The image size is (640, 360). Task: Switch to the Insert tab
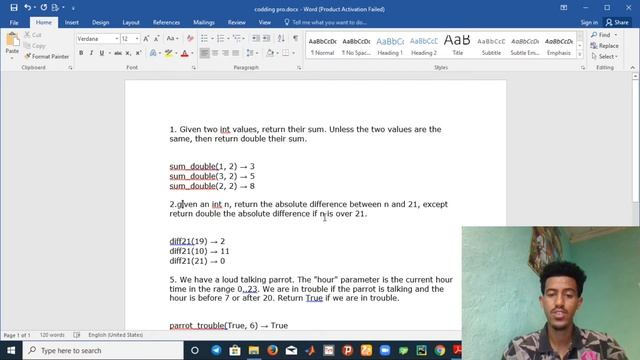[71, 22]
